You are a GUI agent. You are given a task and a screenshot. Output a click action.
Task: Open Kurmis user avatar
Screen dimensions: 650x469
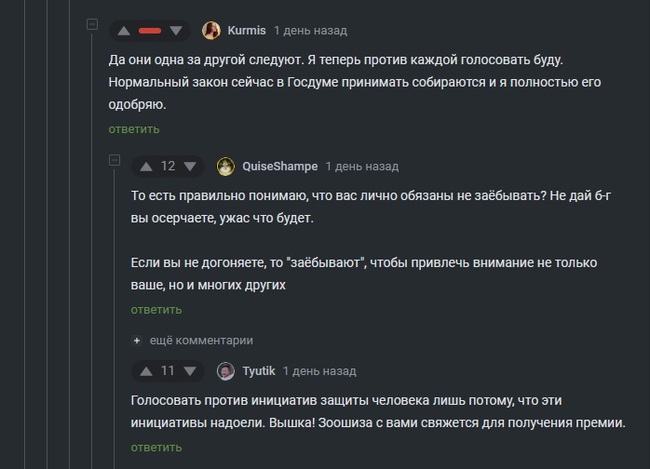[x=212, y=30]
